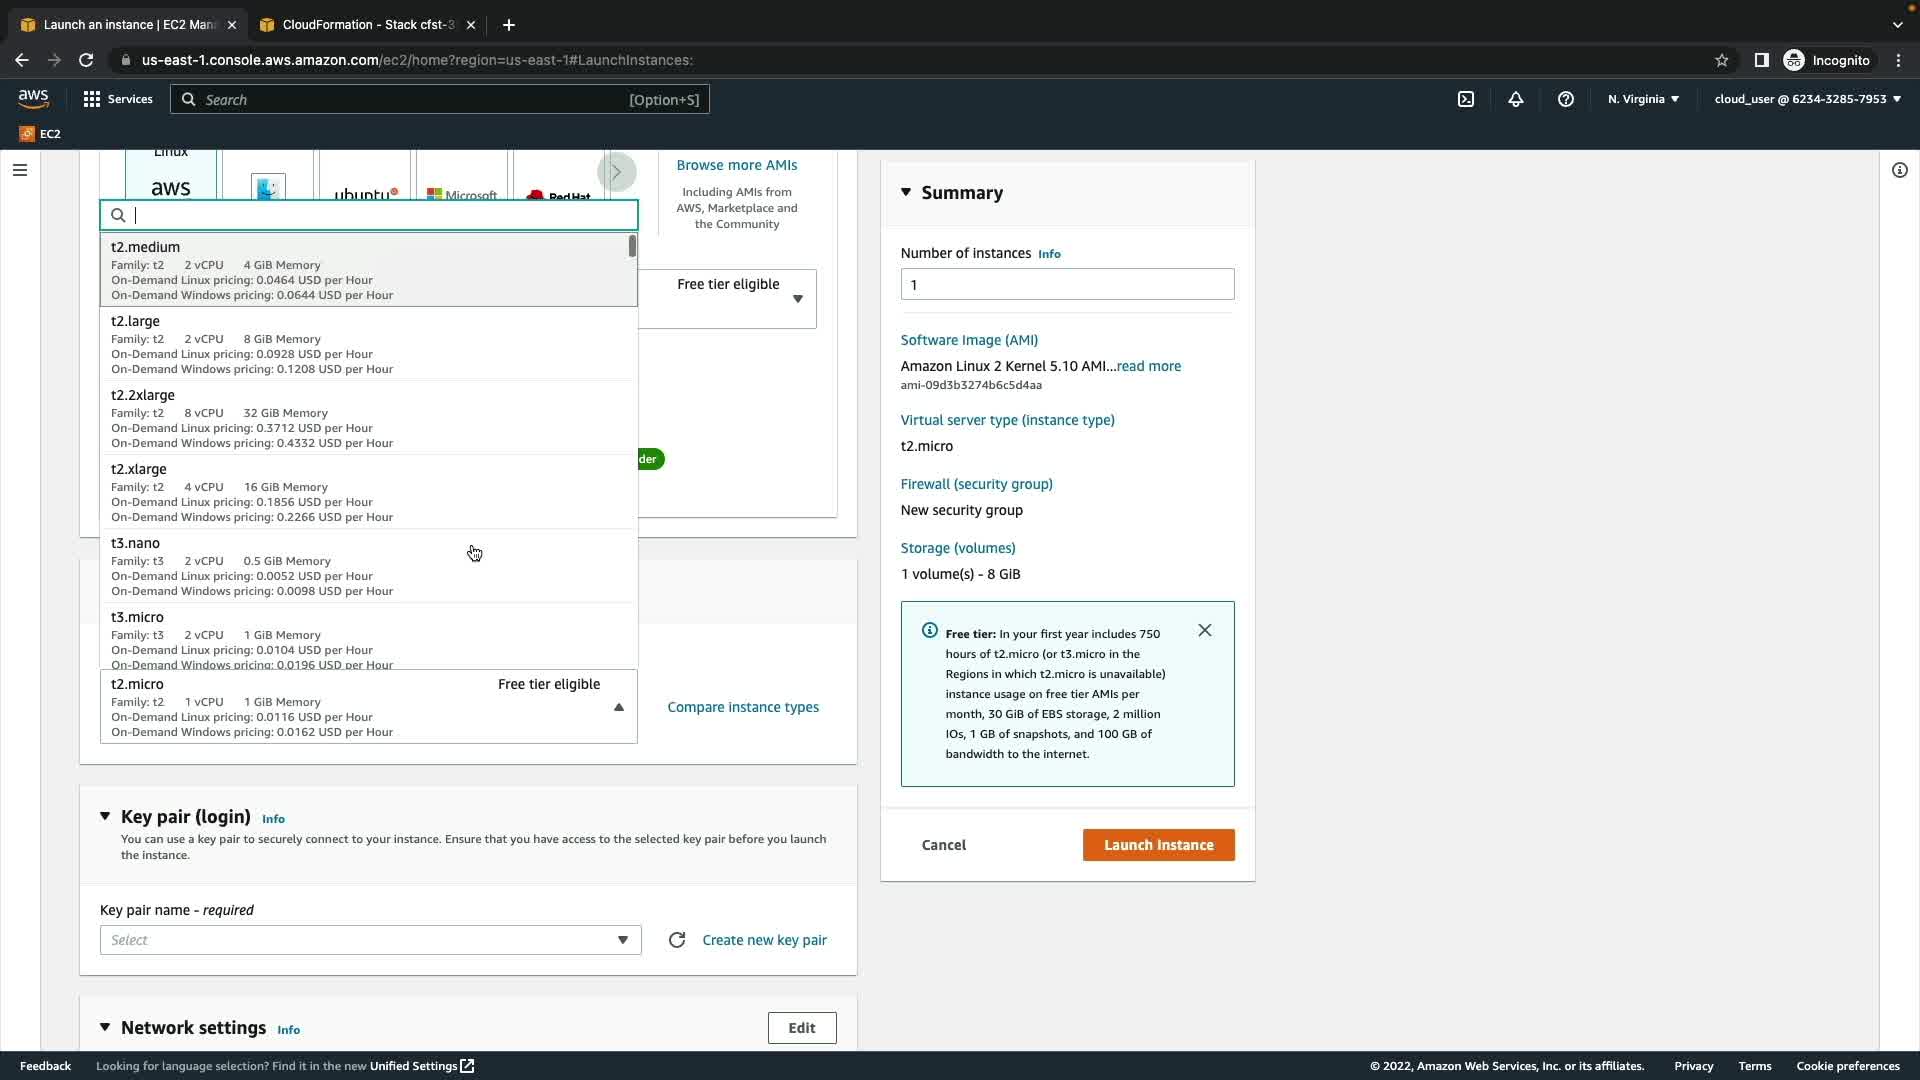
Task: Toggle the left navigation hamburger menu
Action: click(19, 170)
